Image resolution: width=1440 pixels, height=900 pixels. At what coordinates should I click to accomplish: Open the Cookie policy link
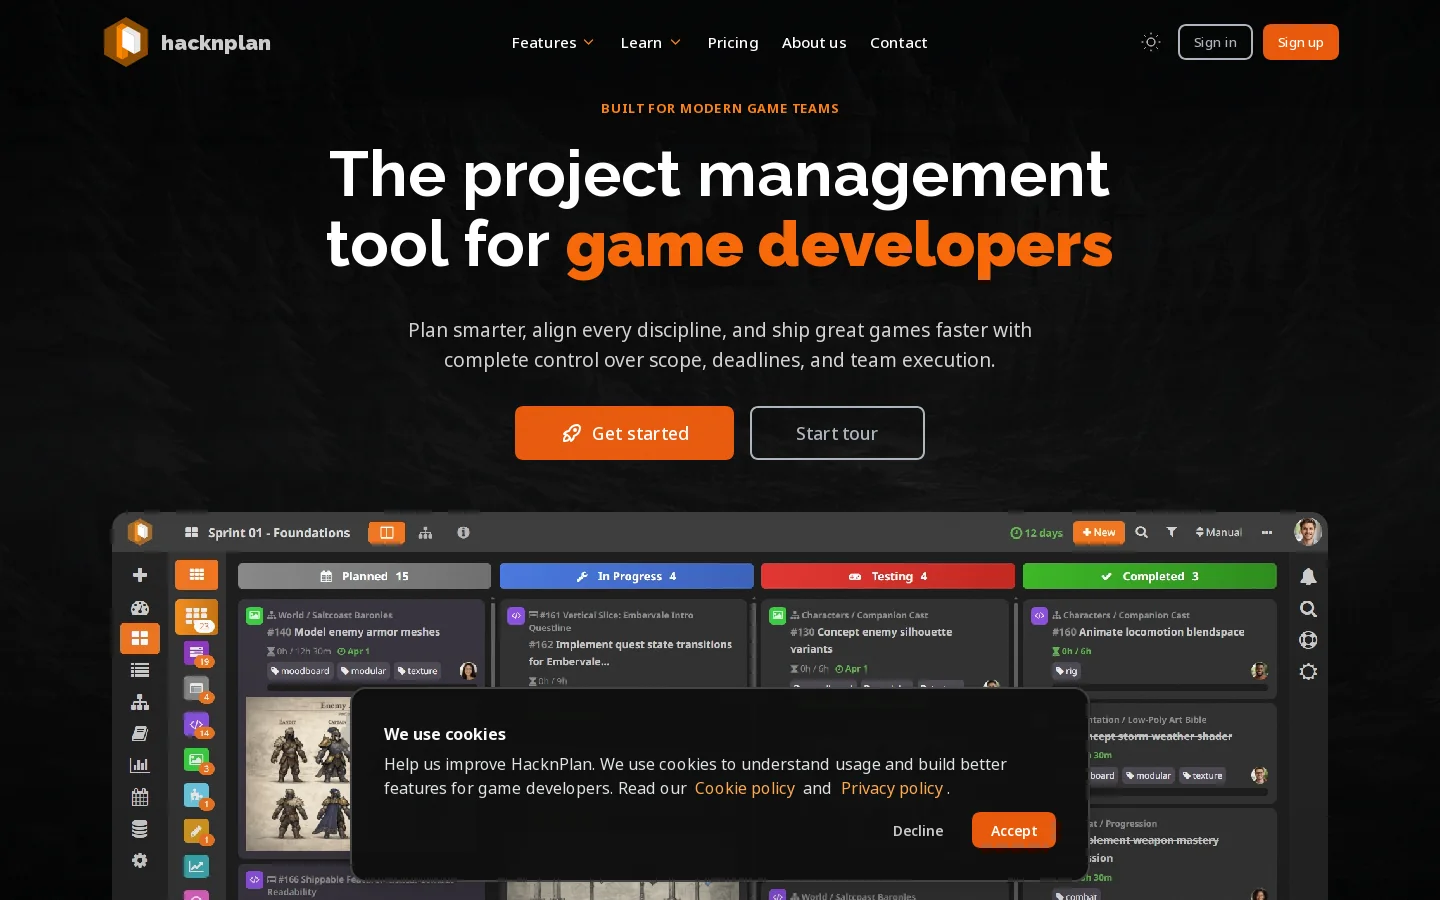point(745,788)
